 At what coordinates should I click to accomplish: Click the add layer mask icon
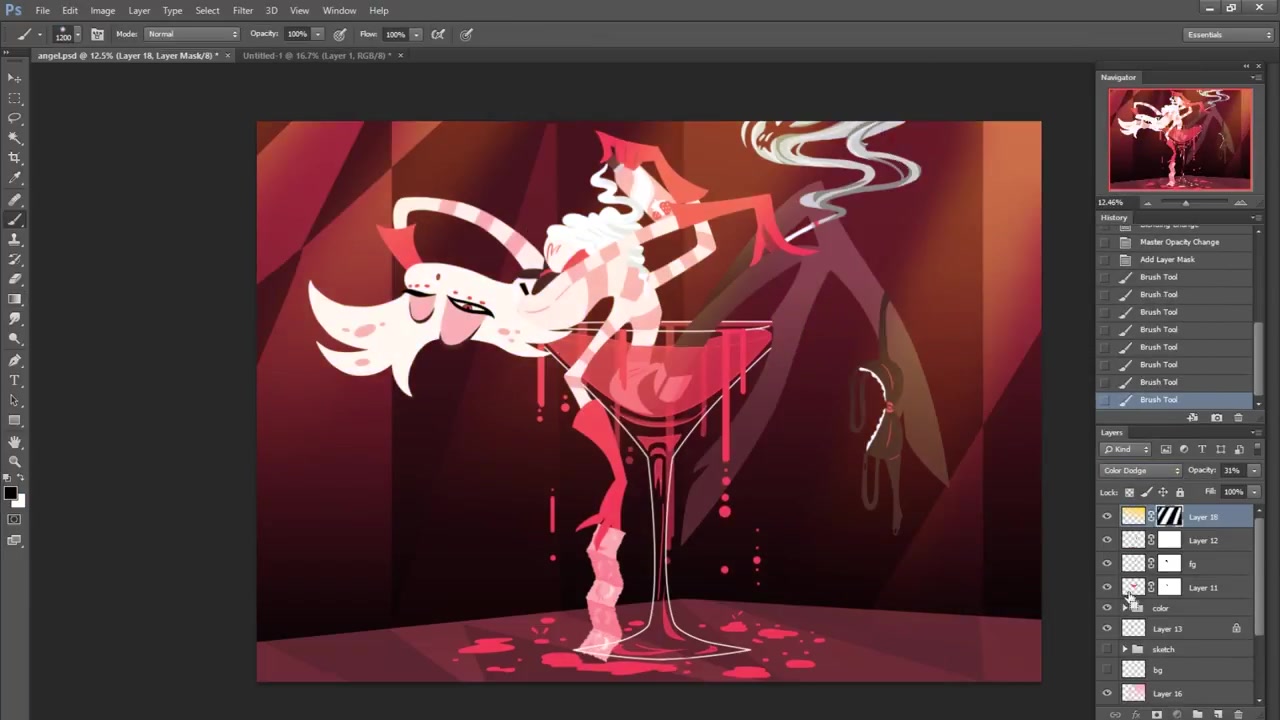point(1156,714)
